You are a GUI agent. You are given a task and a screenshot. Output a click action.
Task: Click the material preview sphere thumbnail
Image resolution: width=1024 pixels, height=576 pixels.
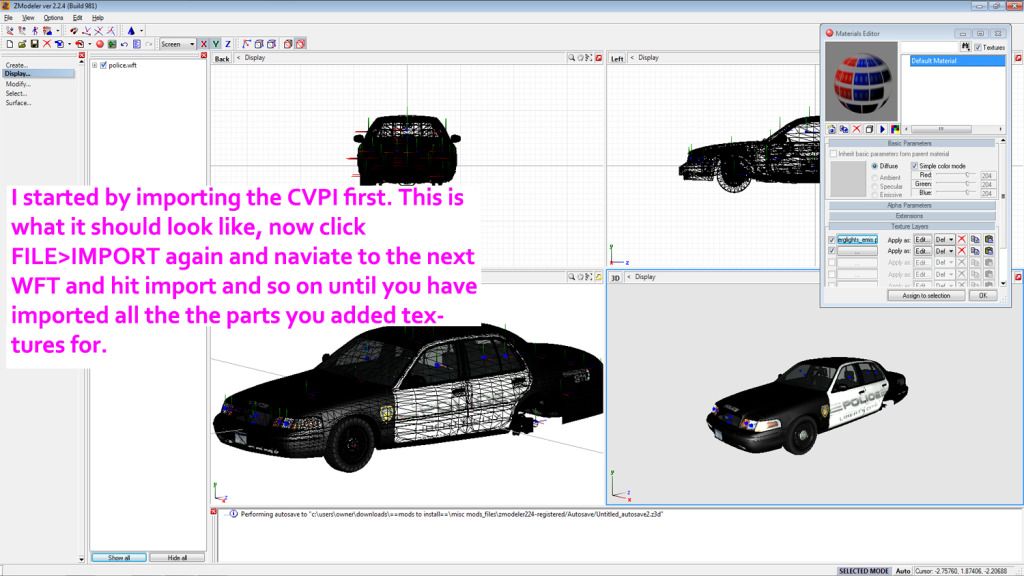pos(861,82)
